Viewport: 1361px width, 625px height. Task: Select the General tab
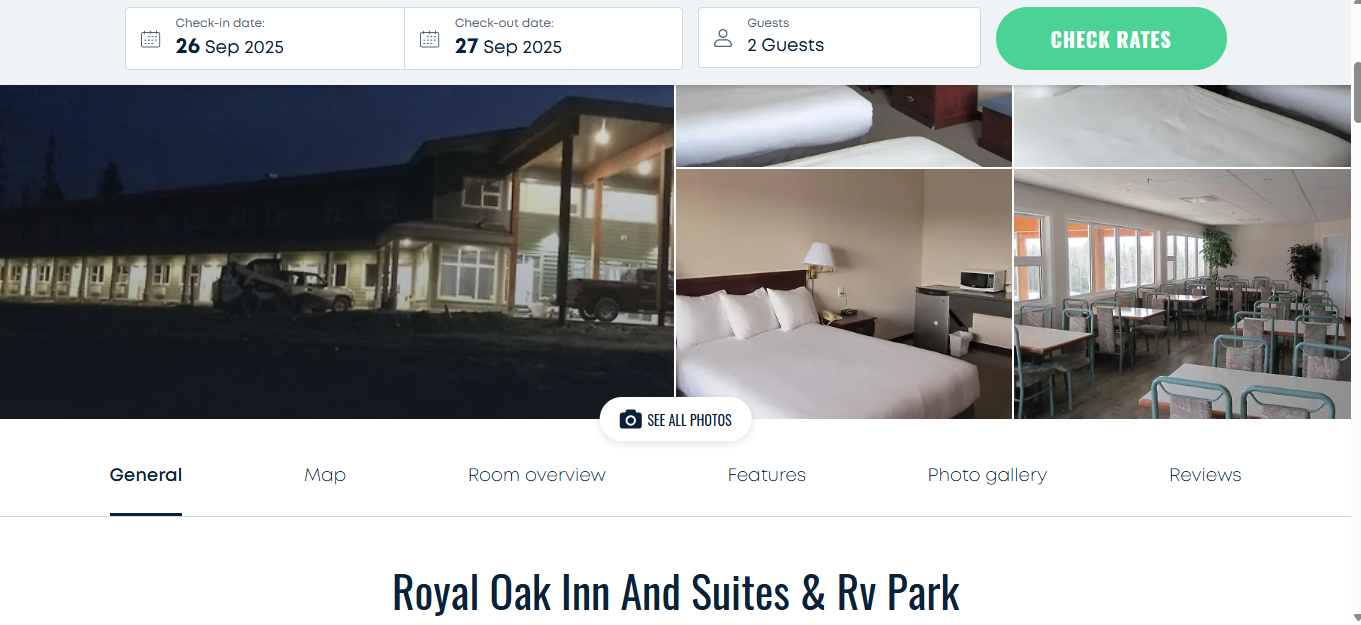tap(146, 475)
